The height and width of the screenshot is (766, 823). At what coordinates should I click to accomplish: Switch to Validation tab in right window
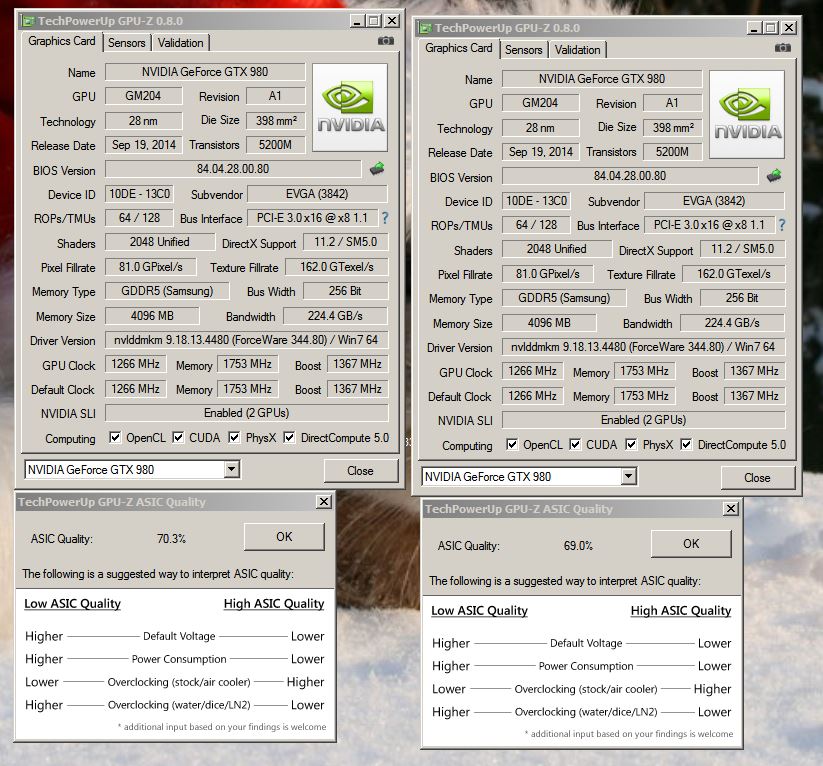(x=577, y=50)
